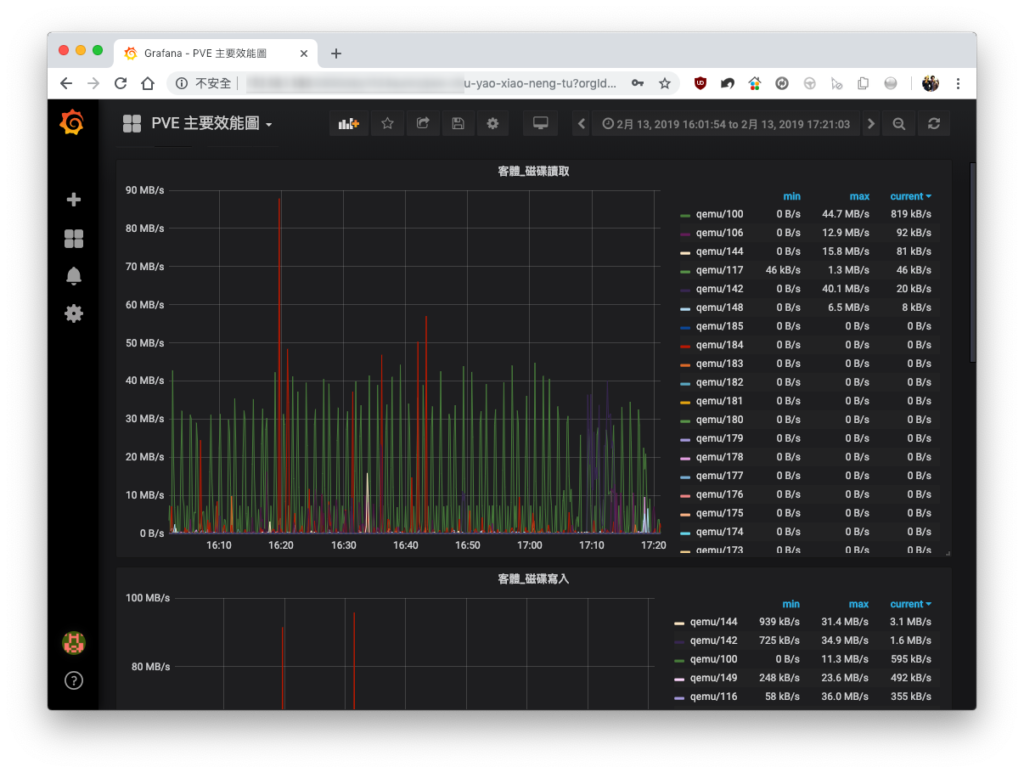Open the 客體_磁碟讀取 panel title menu
Image resolution: width=1024 pixels, height=773 pixels.
pos(534,171)
